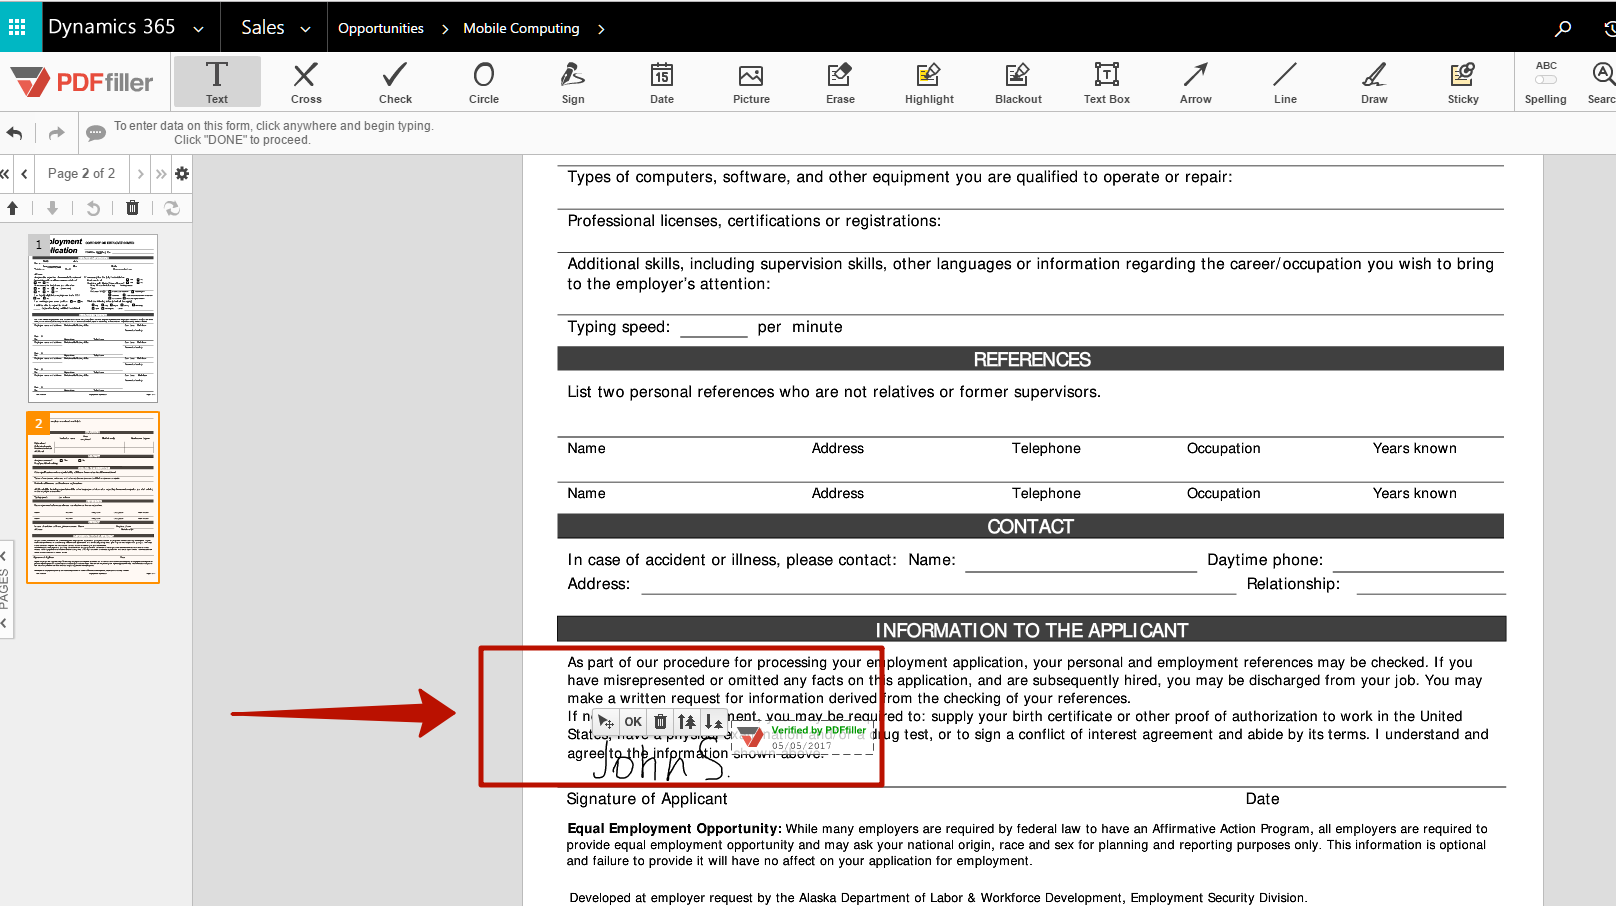Select the Verified by PDFfiller stamp
Image resolution: width=1616 pixels, height=906 pixels.
[x=803, y=738]
